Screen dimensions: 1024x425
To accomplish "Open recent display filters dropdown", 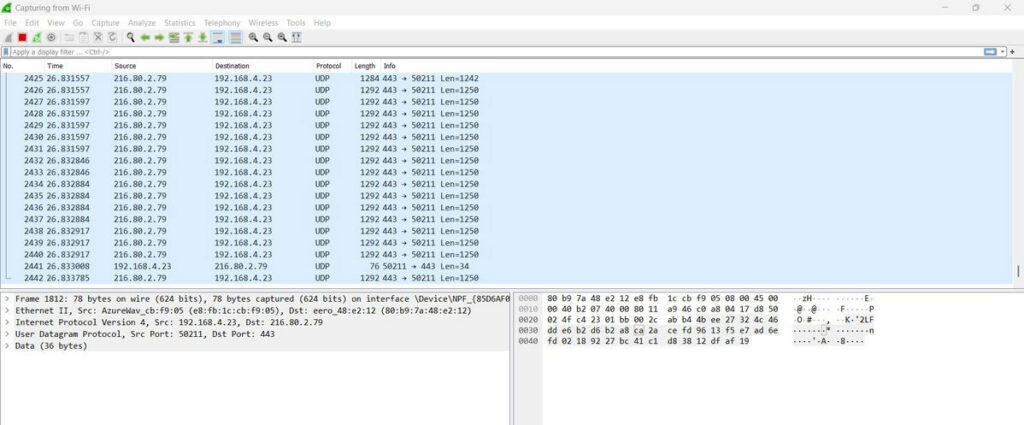I will coord(1002,52).
